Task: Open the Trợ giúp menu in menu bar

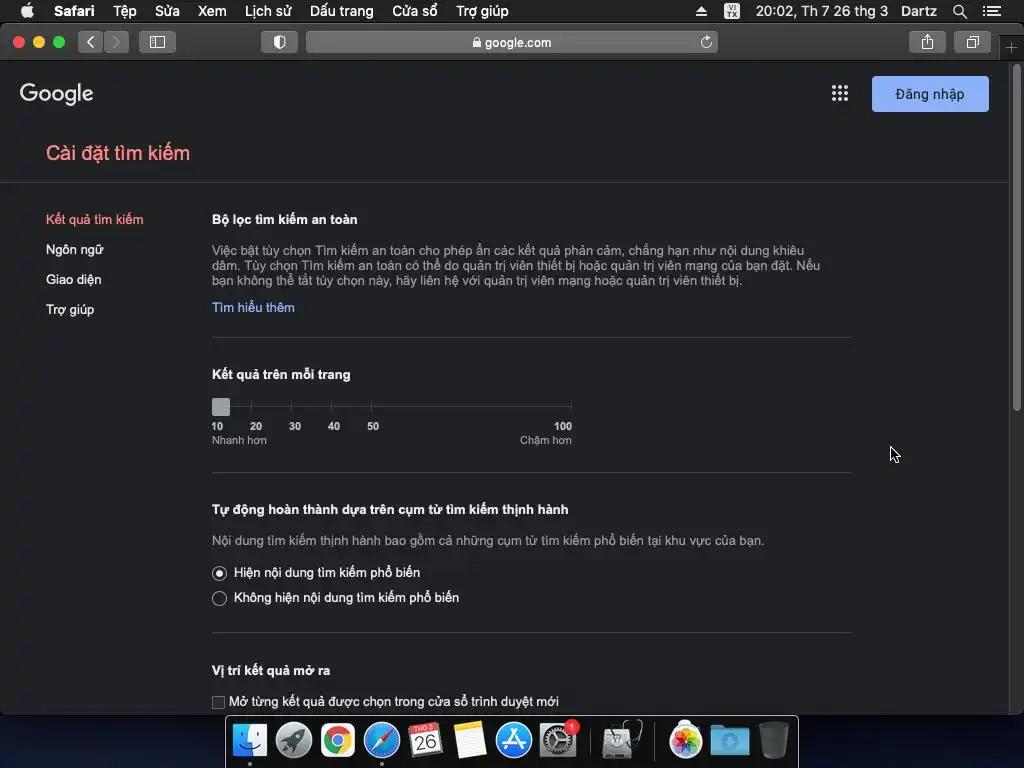Action: (482, 11)
